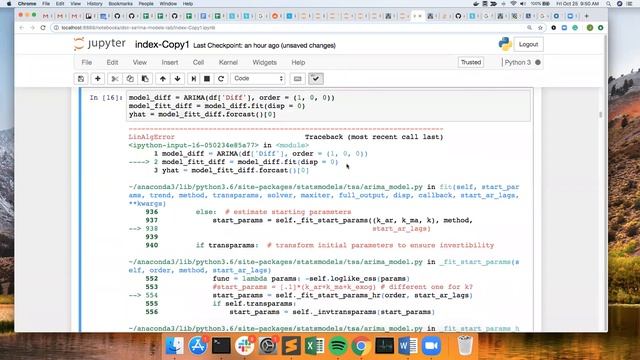The width and height of the screenshot is (640, 360).
Task: Open the cell type dropdown showing Code
Action: (258, 78)
